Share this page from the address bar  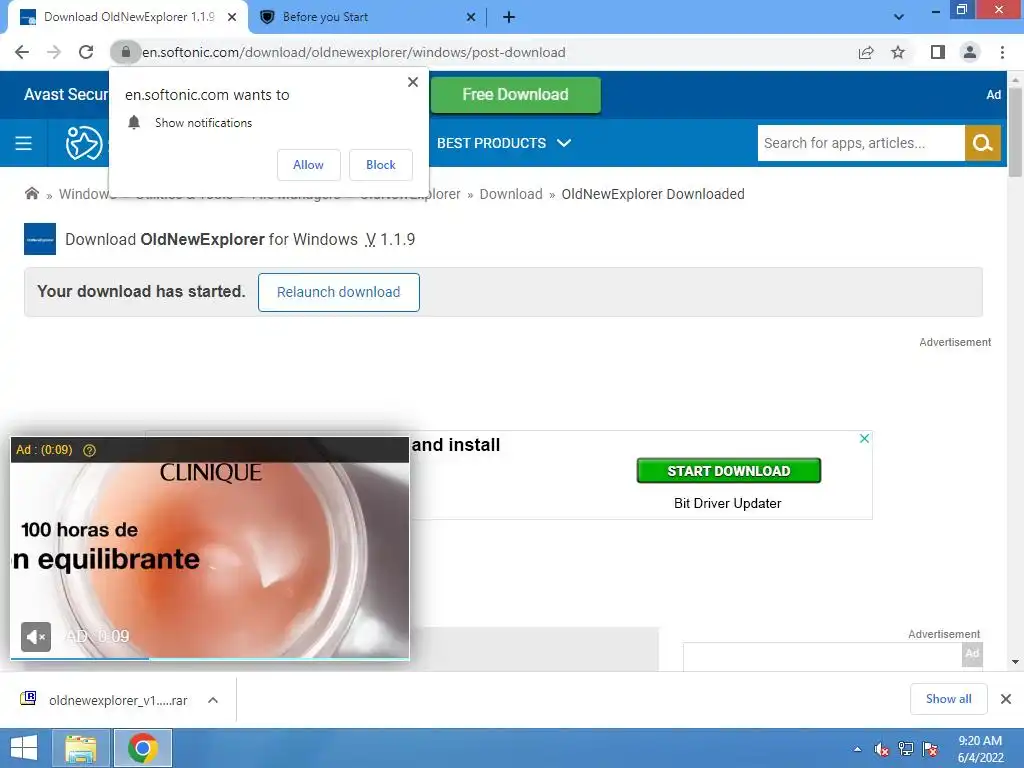[866, 52]
